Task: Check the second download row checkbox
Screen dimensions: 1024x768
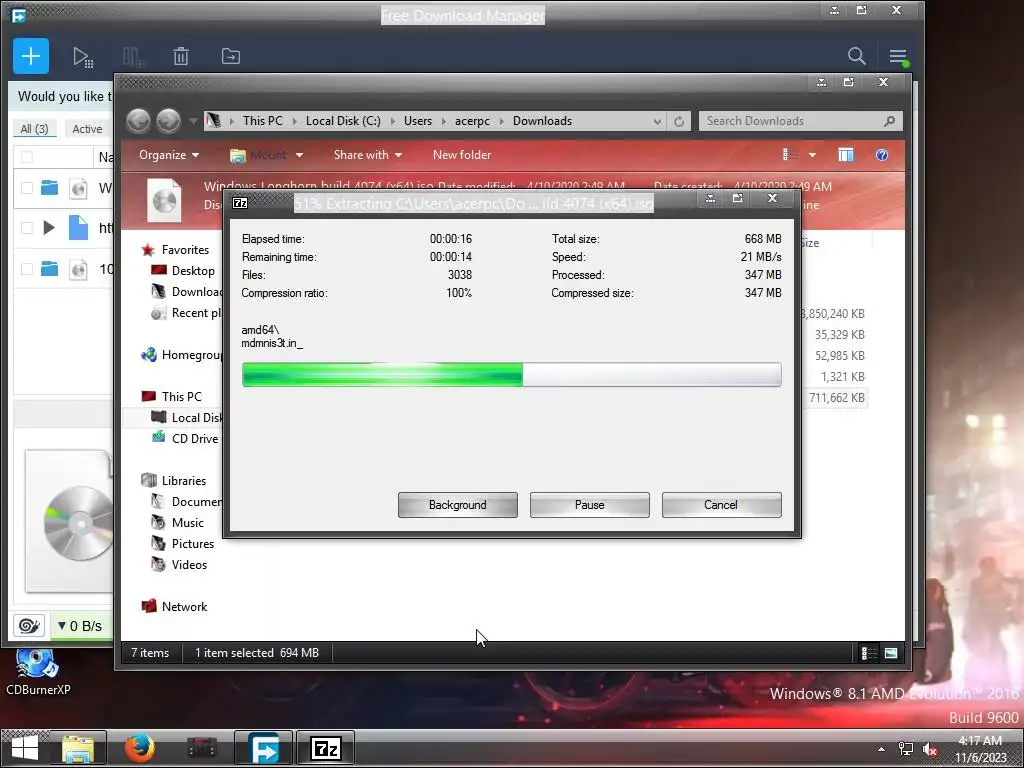Action: point(27,228)
